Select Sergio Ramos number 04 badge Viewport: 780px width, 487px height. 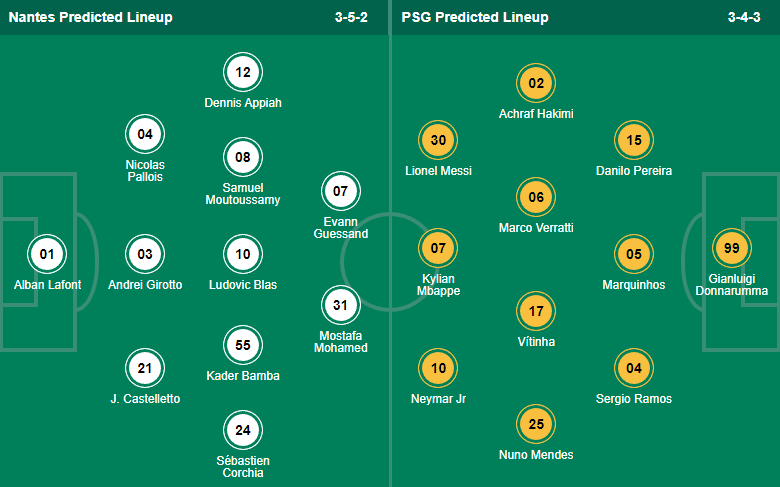coord(633,368)
